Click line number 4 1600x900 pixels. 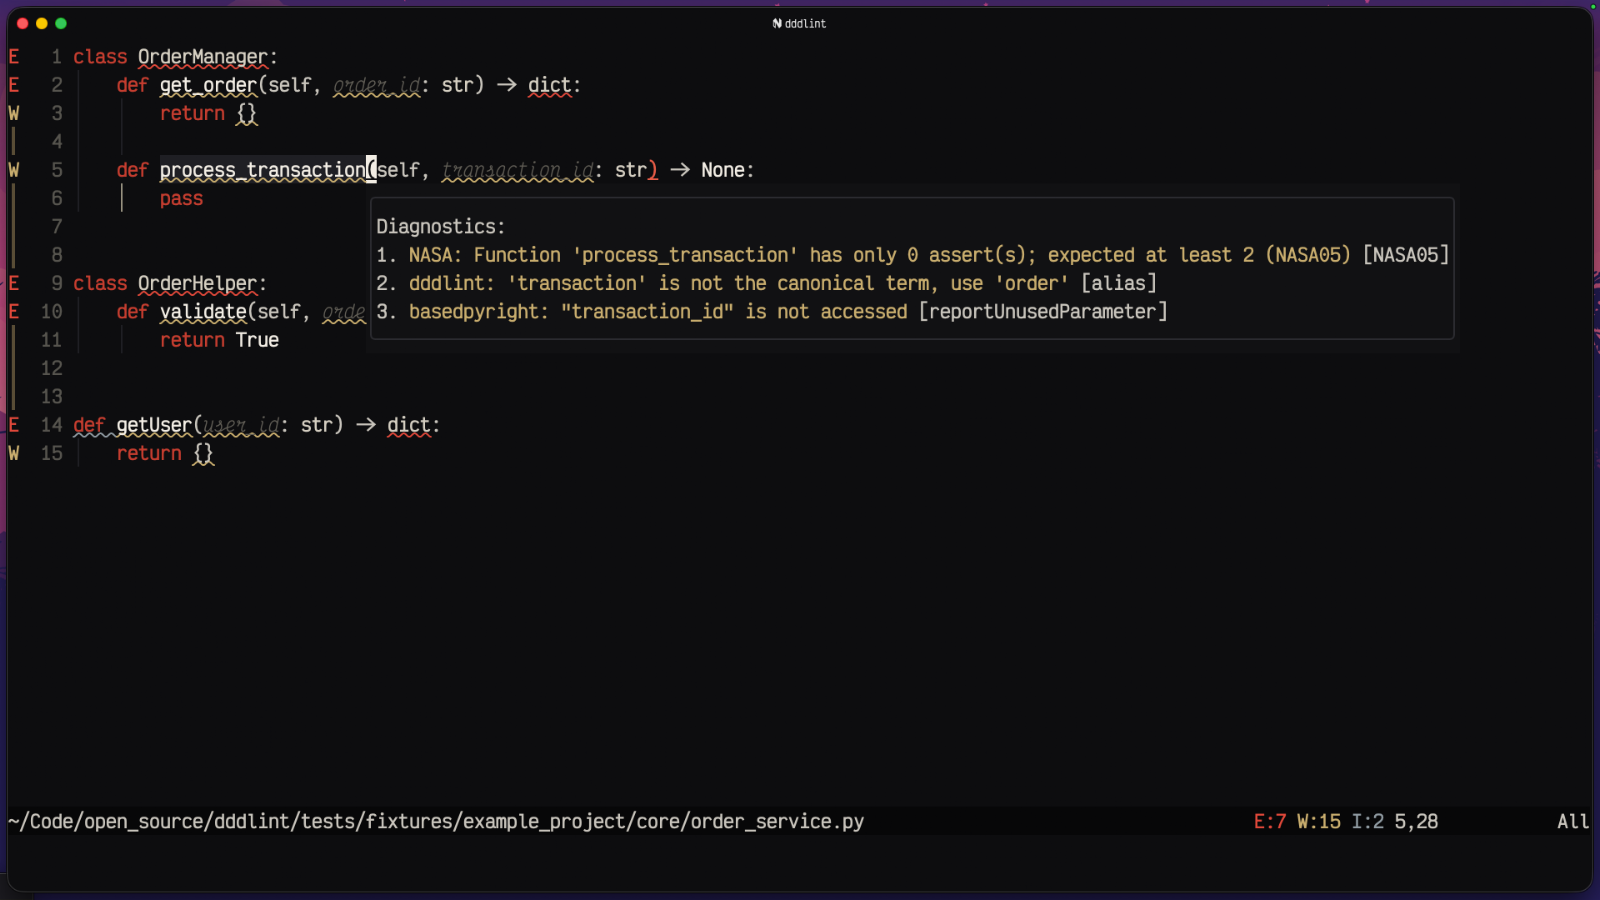click(57, 142)
